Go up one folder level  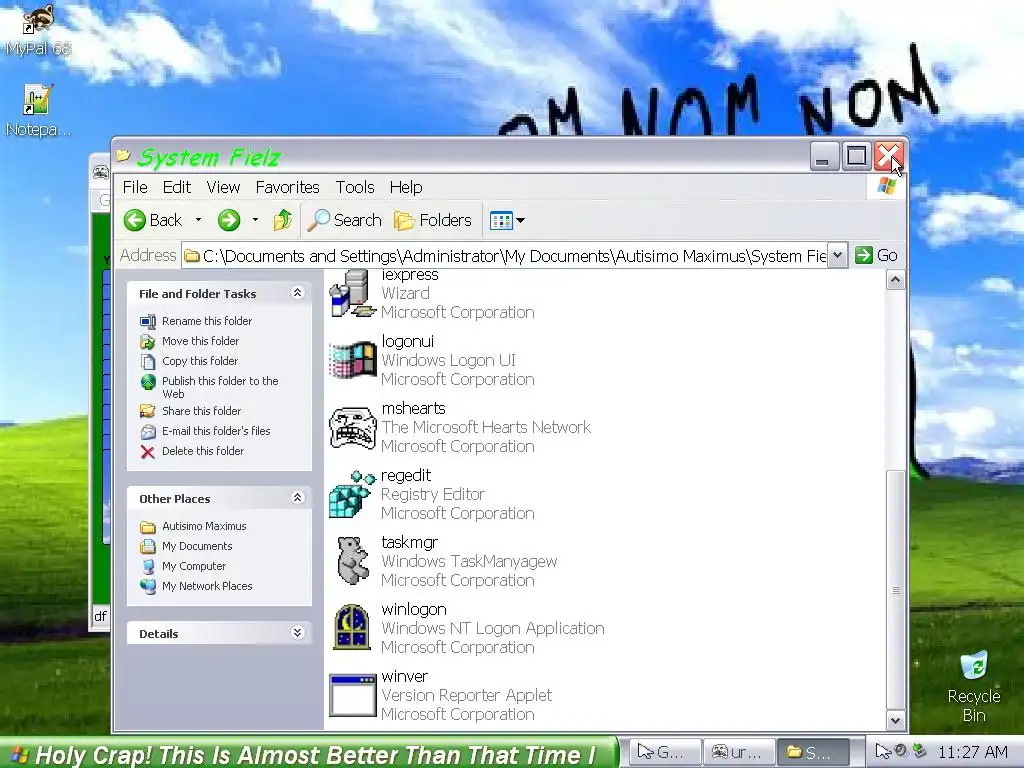[283, 220]
